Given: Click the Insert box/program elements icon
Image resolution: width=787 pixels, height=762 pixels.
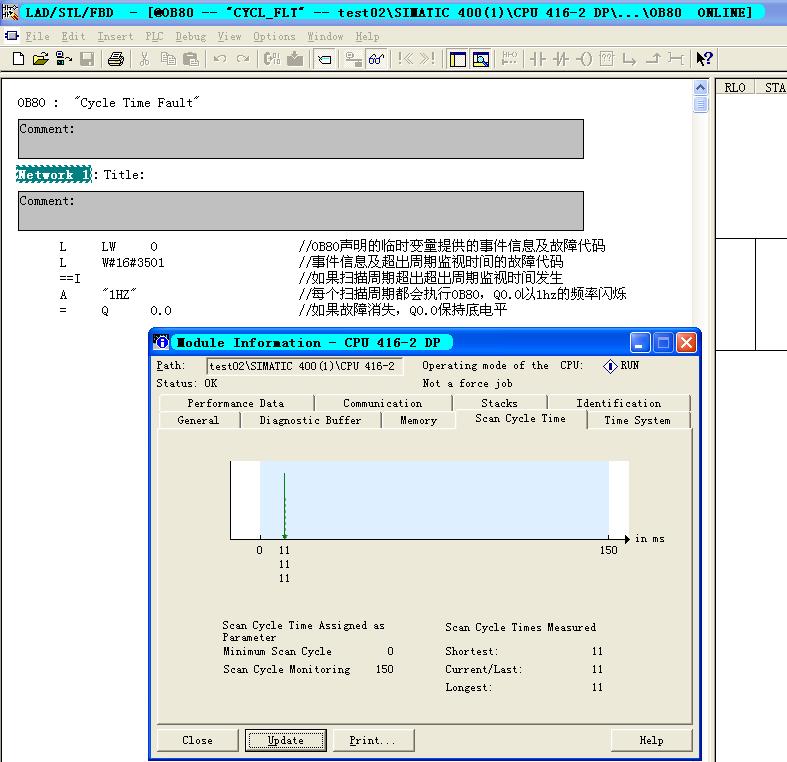Looking at the screenshot, I should tap(509, 59).
